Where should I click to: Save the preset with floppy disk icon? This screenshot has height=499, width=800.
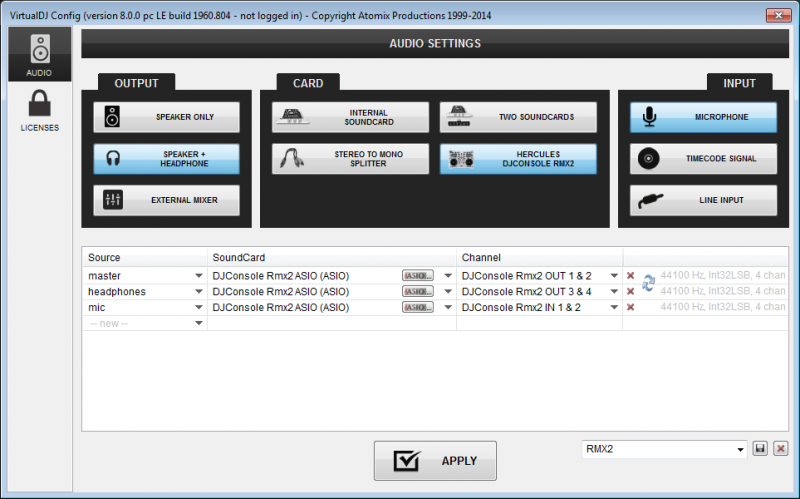click(761, 450)
